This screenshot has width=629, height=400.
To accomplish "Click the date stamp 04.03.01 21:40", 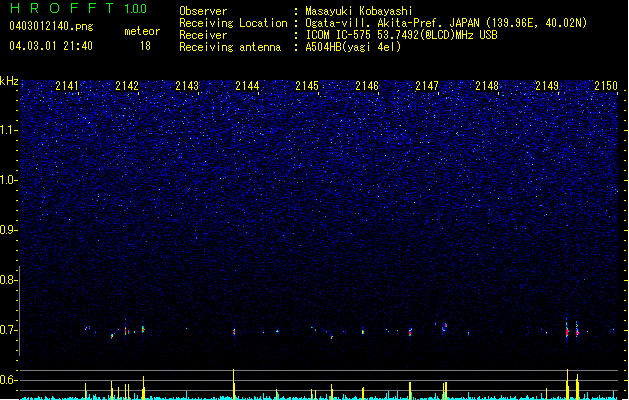I will click(x=51, y=46).
